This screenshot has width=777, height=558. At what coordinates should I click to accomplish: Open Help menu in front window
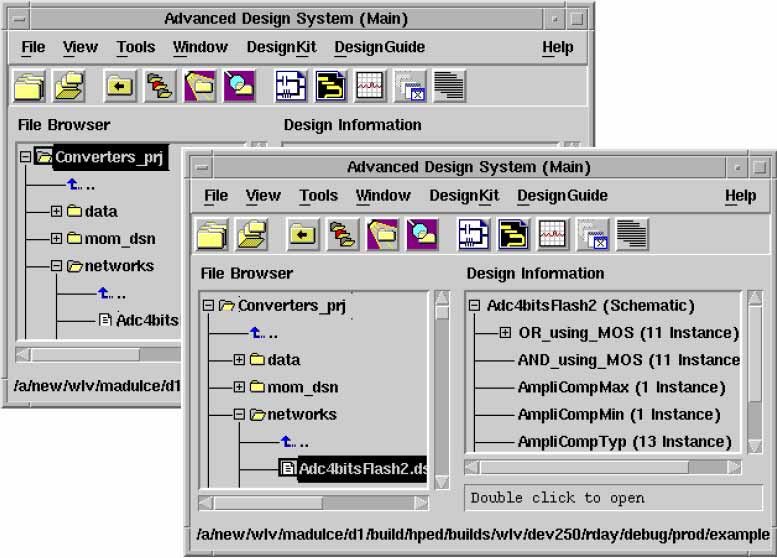(x=740, y=195)
